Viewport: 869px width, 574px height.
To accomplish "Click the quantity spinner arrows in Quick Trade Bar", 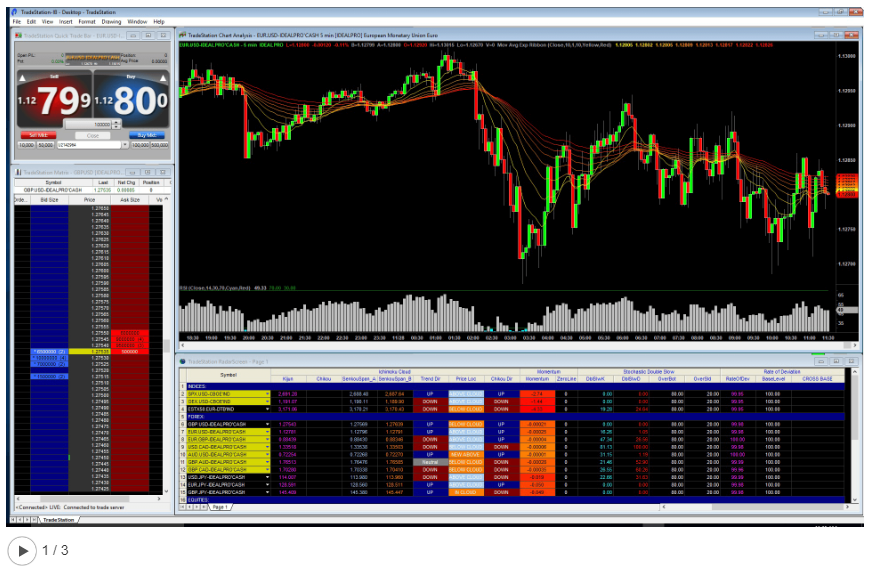I will pyautogui.click(x=116, y=124).
